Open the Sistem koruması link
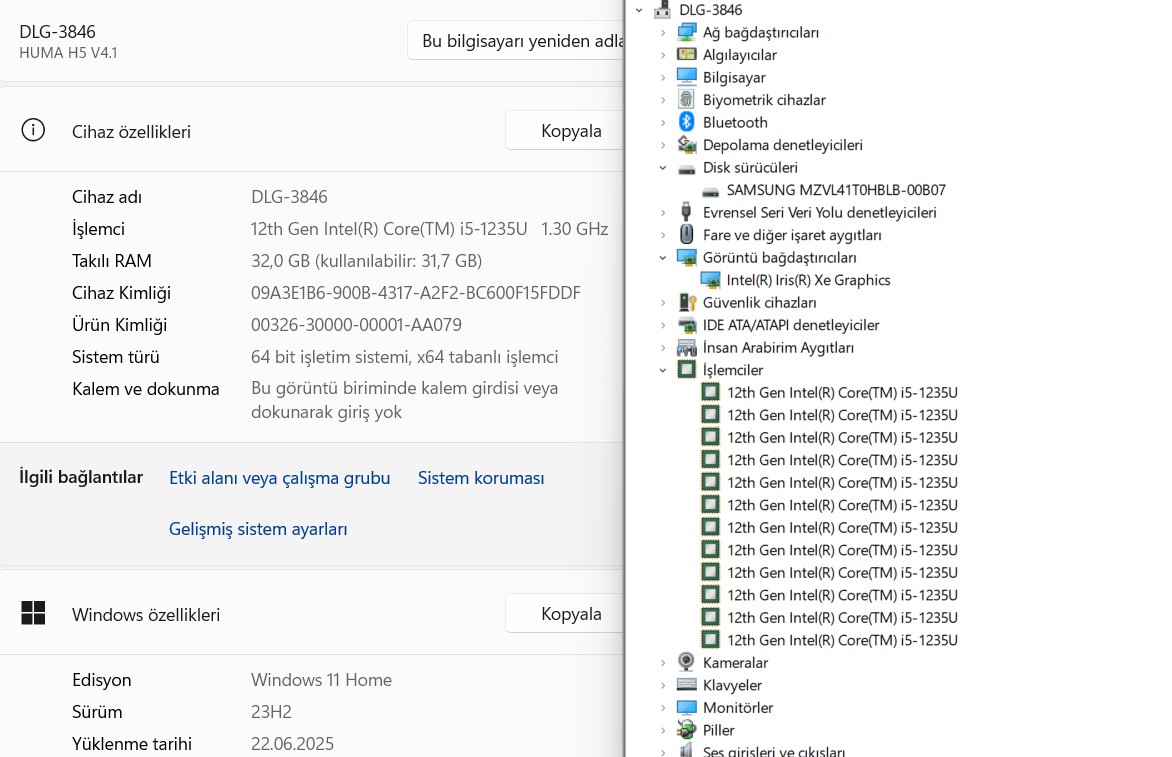Screen dimensions: 1172x757 pos(481,478)
